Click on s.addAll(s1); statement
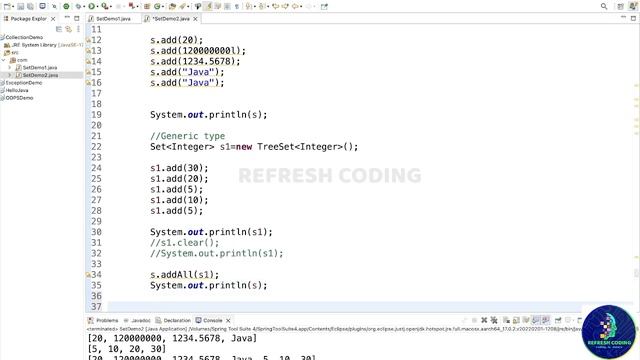 (184, 275)
